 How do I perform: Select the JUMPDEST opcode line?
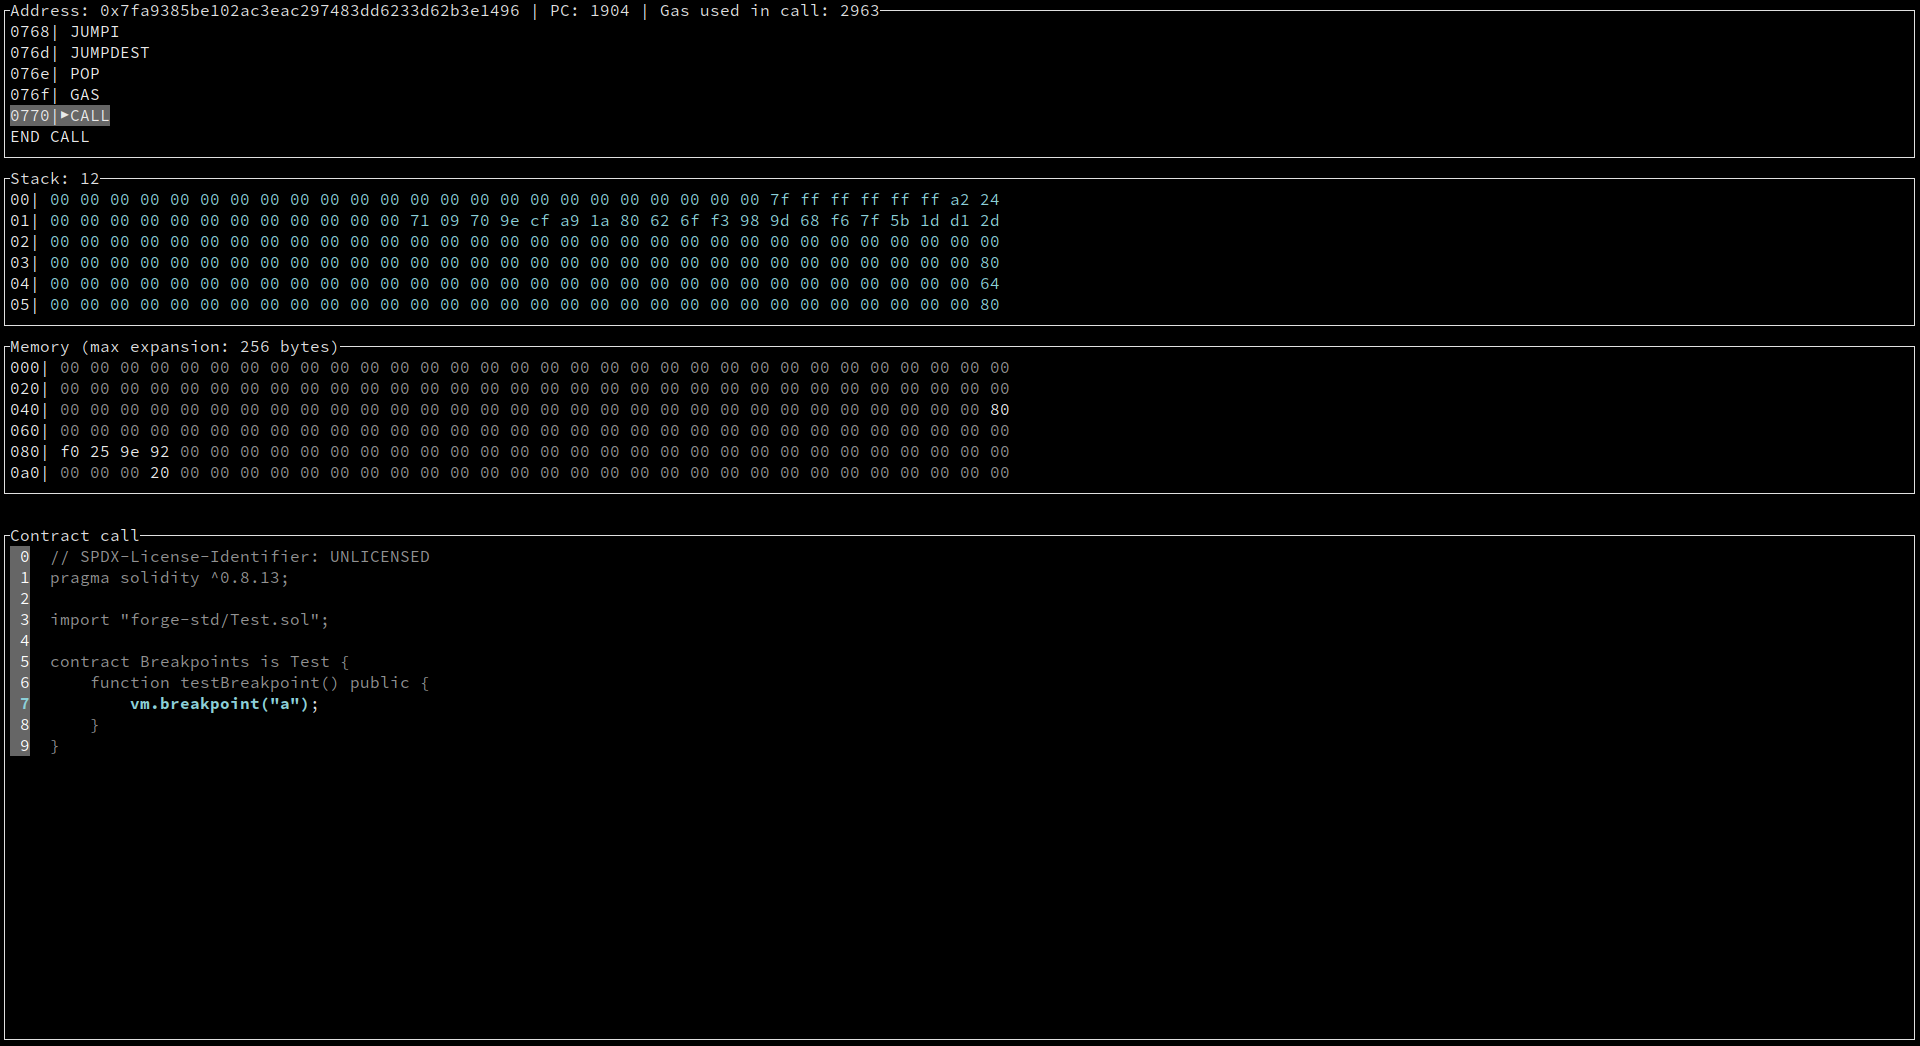[109, 53]
